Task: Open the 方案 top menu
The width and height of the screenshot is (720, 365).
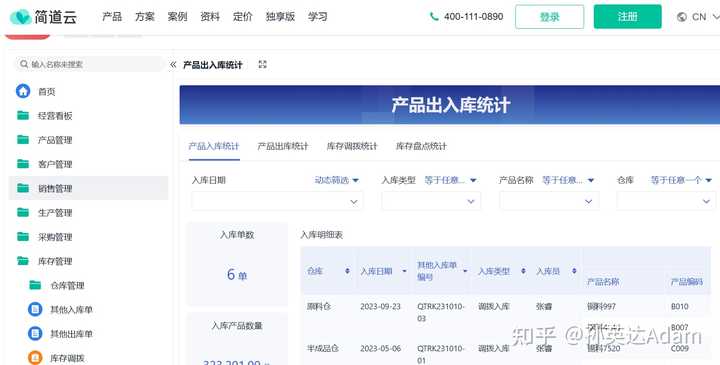Action: (145, 17)
